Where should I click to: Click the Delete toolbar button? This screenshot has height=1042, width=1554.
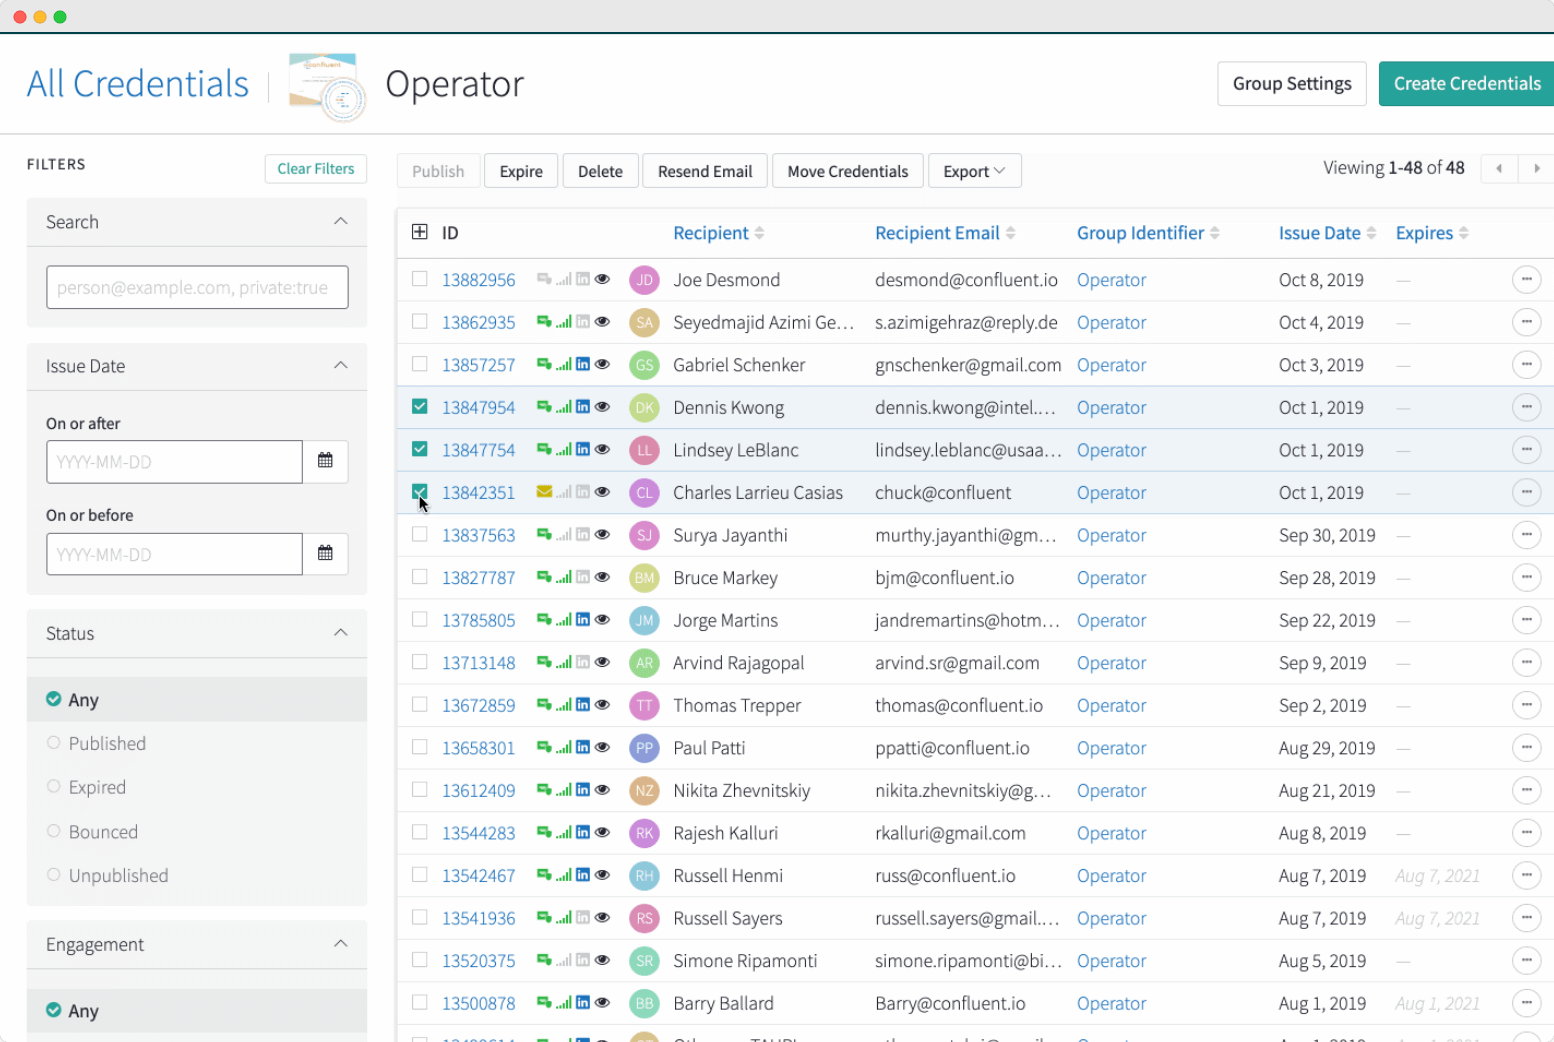[x=600, y=171]
